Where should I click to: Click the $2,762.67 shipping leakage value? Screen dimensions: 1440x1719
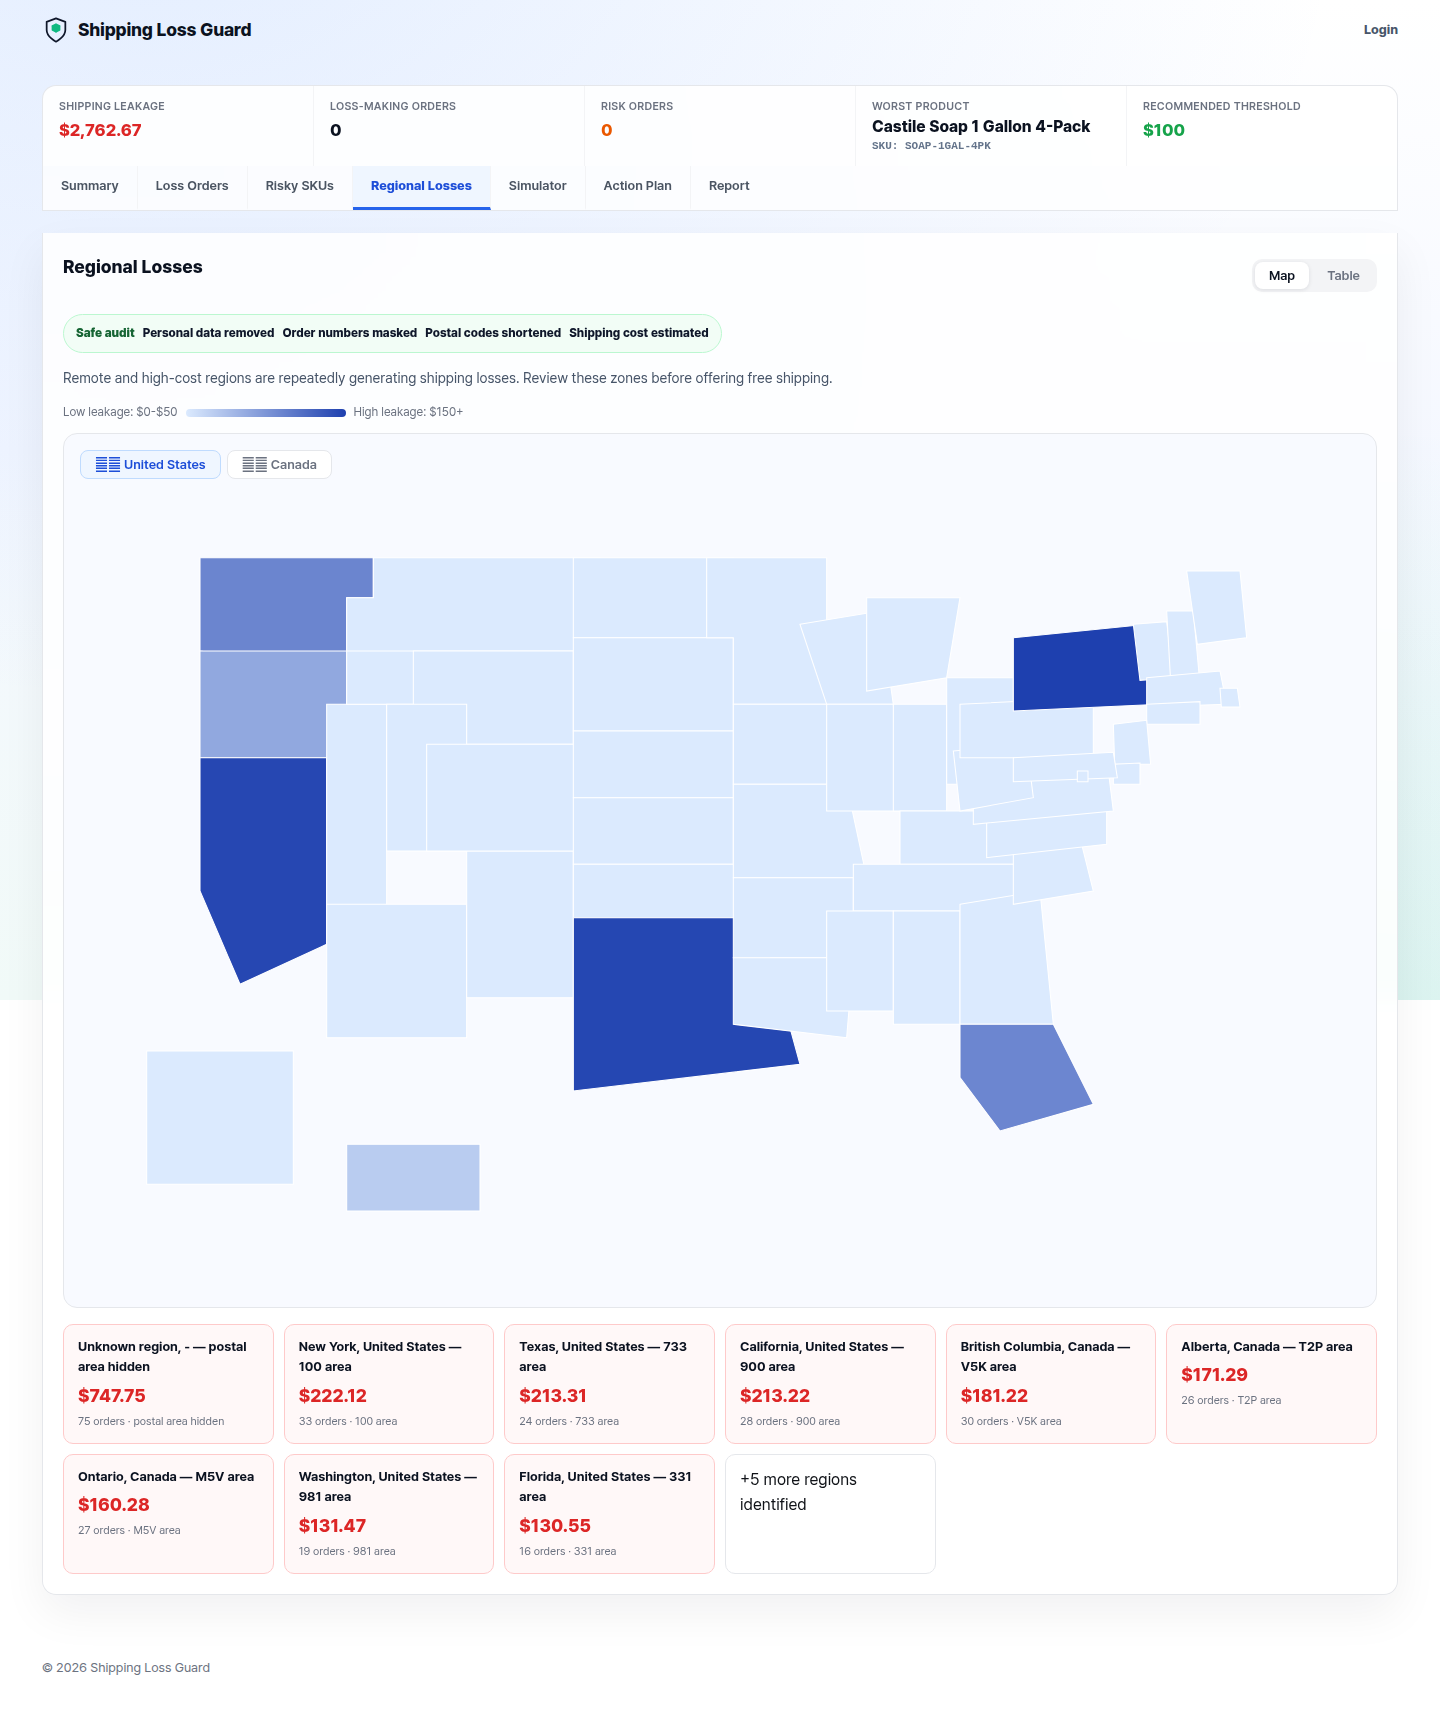pos(100,130)
